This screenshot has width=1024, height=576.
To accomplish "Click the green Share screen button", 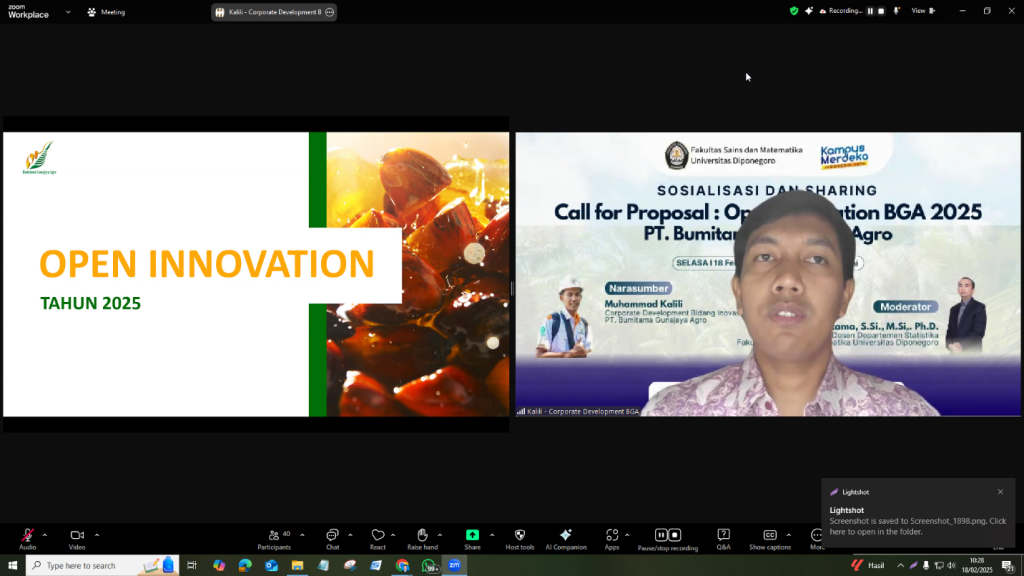I will (472, 536).
